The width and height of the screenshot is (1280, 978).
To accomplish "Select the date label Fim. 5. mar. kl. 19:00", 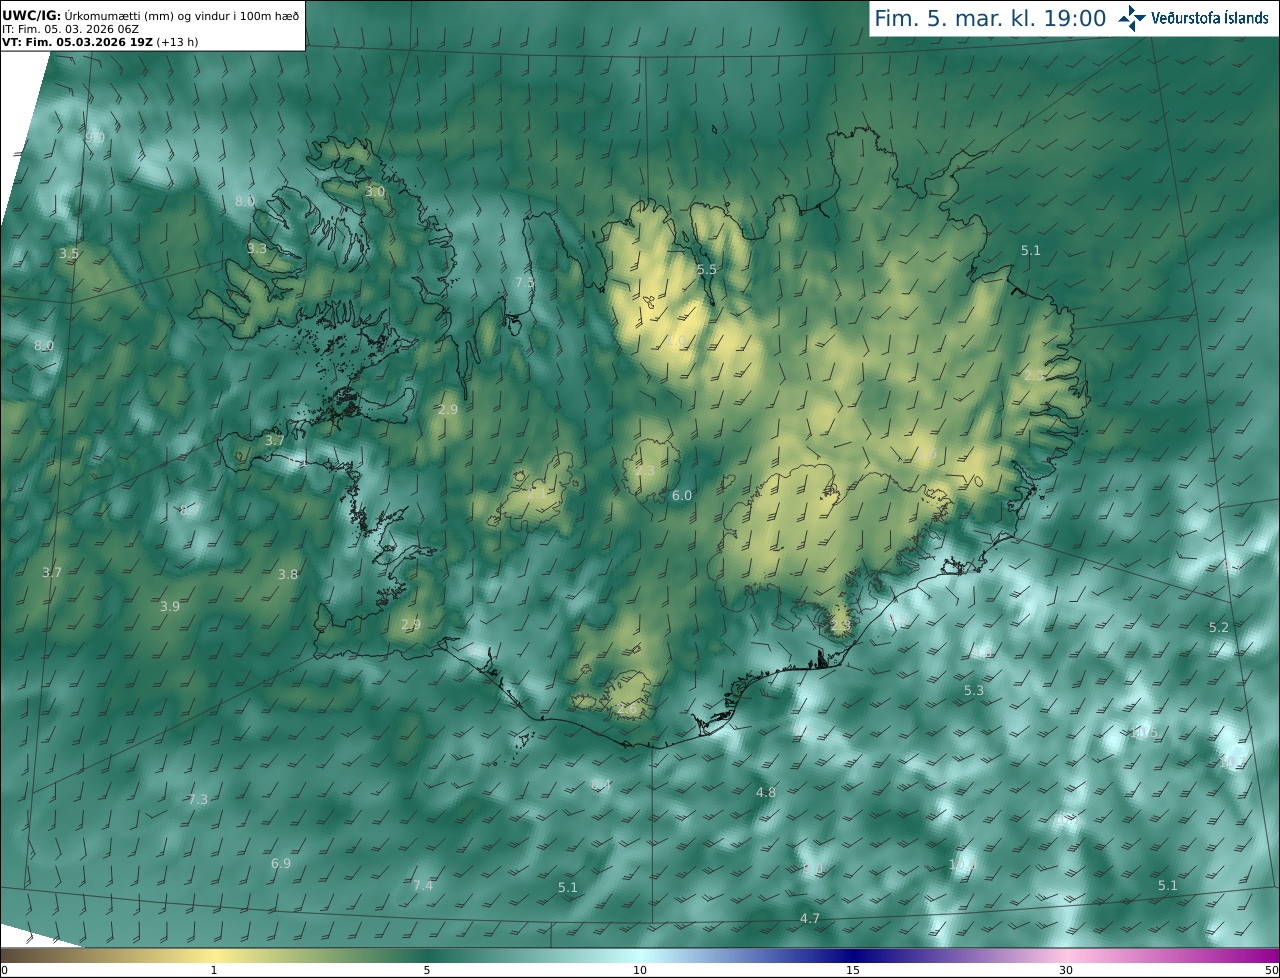I will click(990, 18).
